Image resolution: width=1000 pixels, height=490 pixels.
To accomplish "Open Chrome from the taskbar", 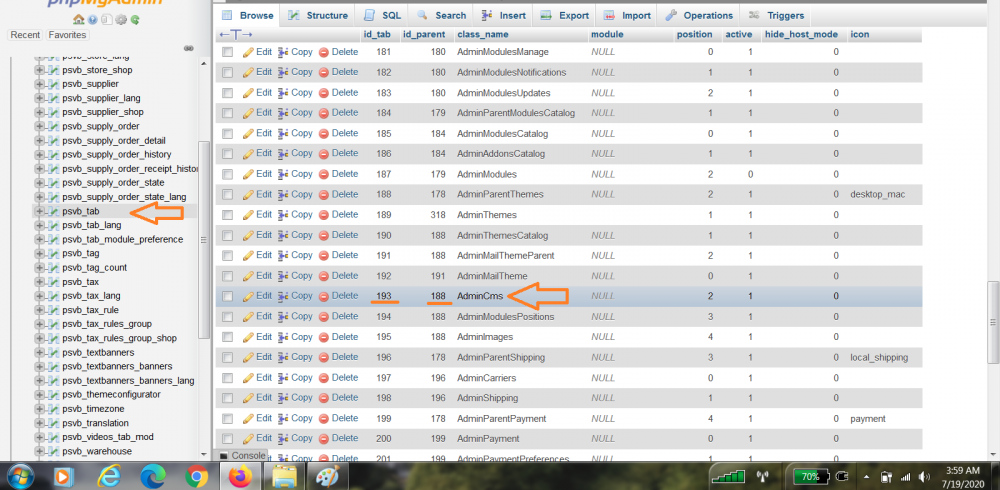I will pyautogui.click(x=196, y=476).
